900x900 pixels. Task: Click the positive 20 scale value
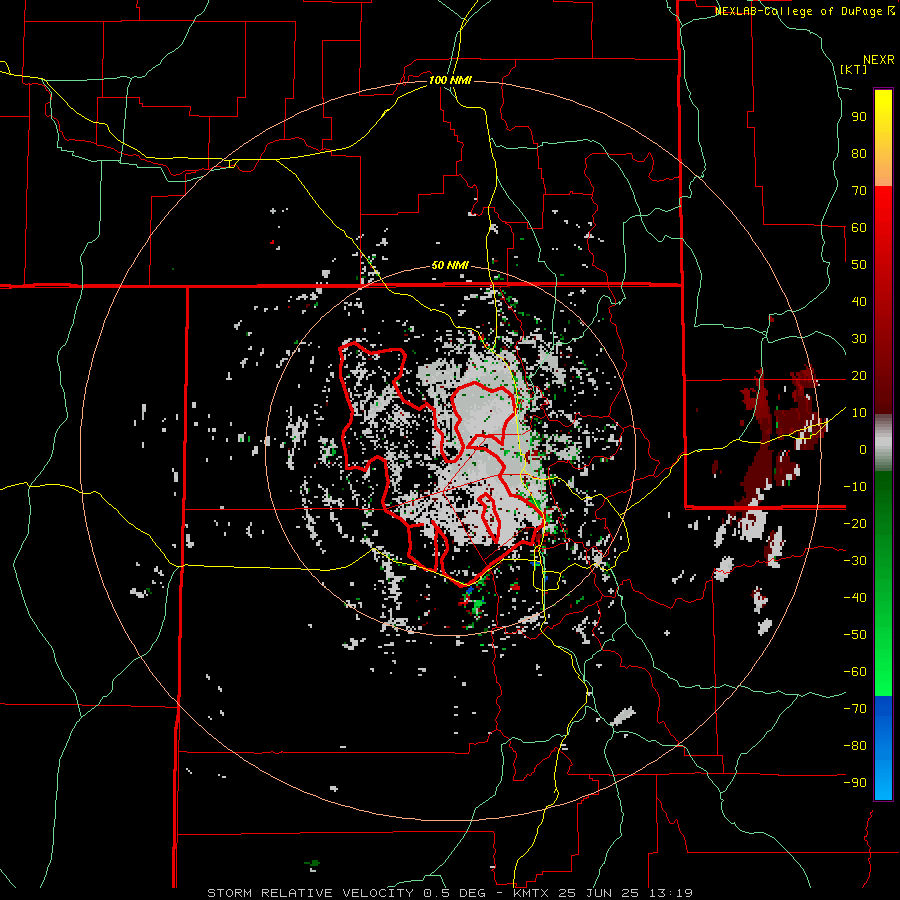point(859,375)
